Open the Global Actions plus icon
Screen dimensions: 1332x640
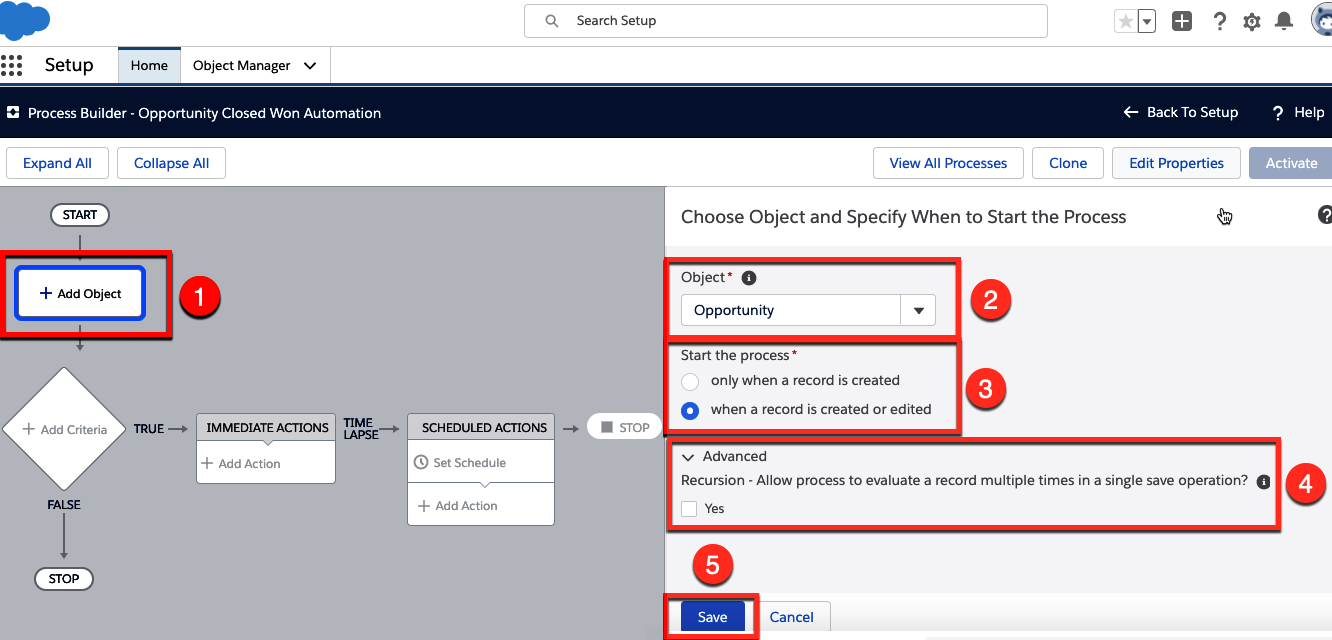point(1182,21)
